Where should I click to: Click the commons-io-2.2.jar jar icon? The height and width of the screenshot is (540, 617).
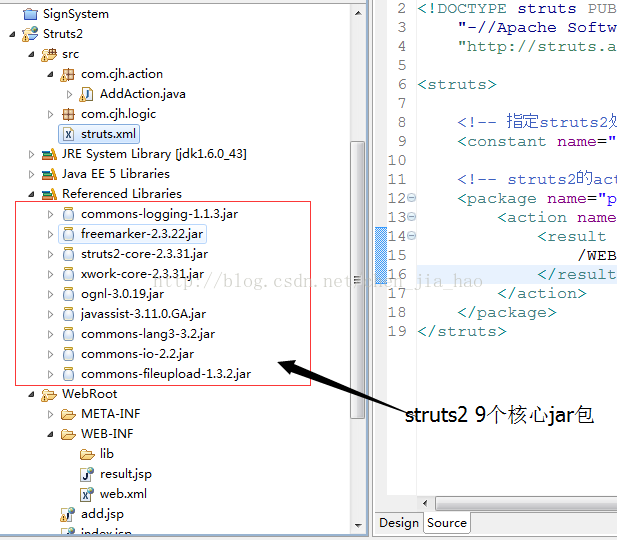[68, 354]
